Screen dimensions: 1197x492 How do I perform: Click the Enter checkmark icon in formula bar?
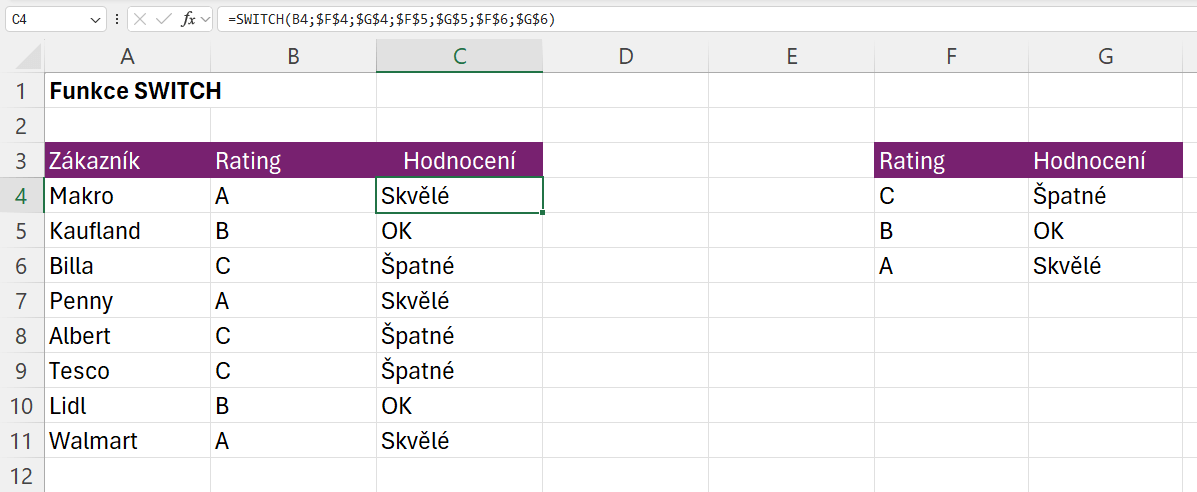163,20
